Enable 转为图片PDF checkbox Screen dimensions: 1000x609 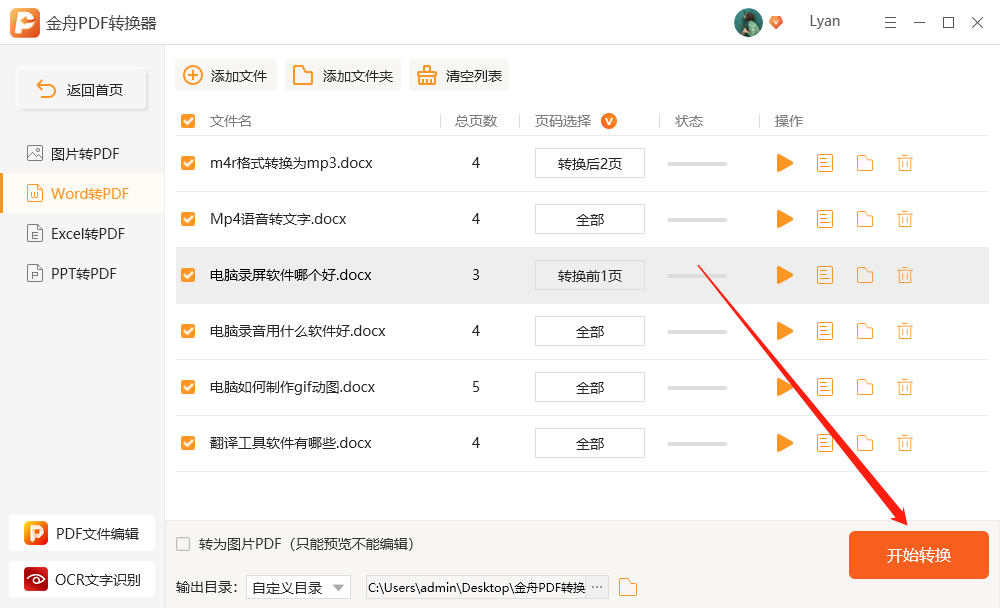coord(183,544)
